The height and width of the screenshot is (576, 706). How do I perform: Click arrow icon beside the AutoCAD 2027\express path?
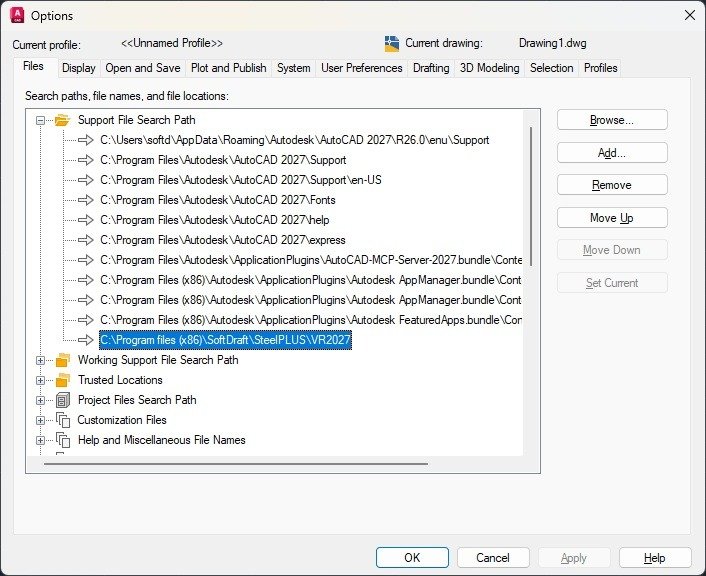click(86, 240)
